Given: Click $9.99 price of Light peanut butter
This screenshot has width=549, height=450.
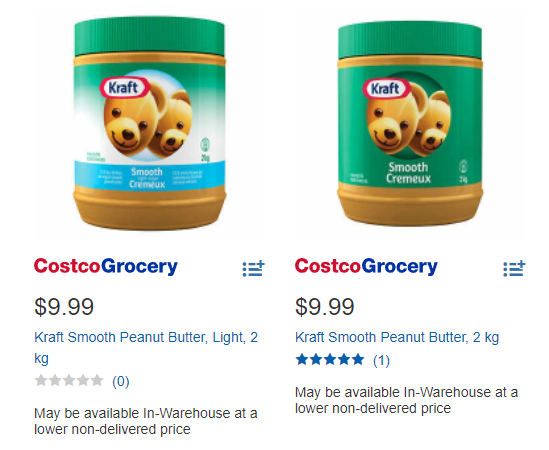Looking at the screenshot, I should point(64,307).
